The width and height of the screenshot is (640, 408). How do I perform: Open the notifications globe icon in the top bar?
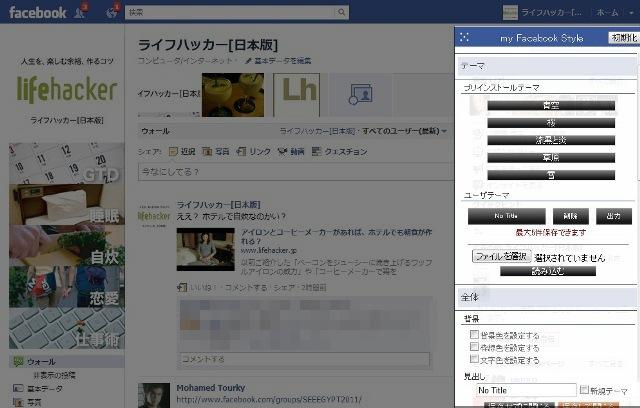[x=111, y=12]
